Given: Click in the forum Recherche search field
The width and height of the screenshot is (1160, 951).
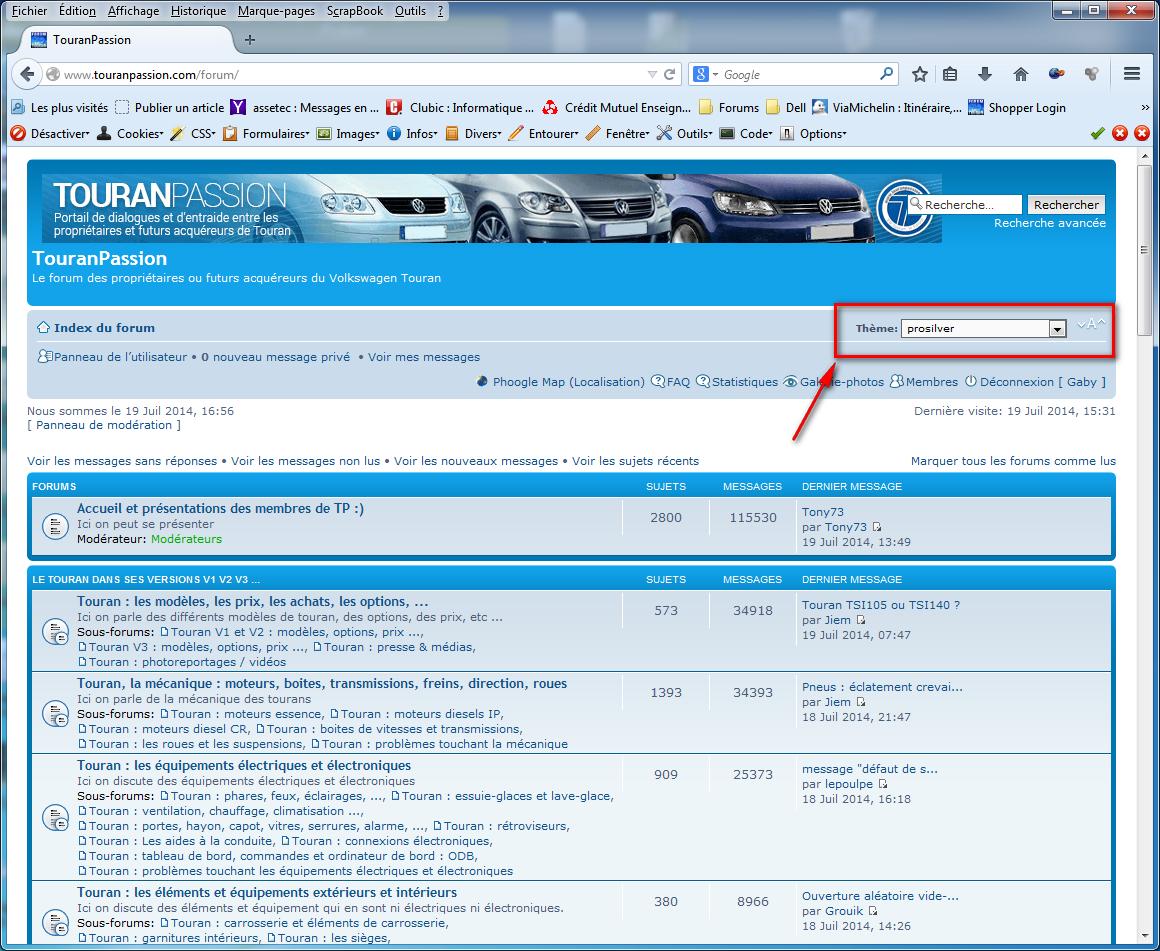Looking at the screenshot, I should click(970, 204).
